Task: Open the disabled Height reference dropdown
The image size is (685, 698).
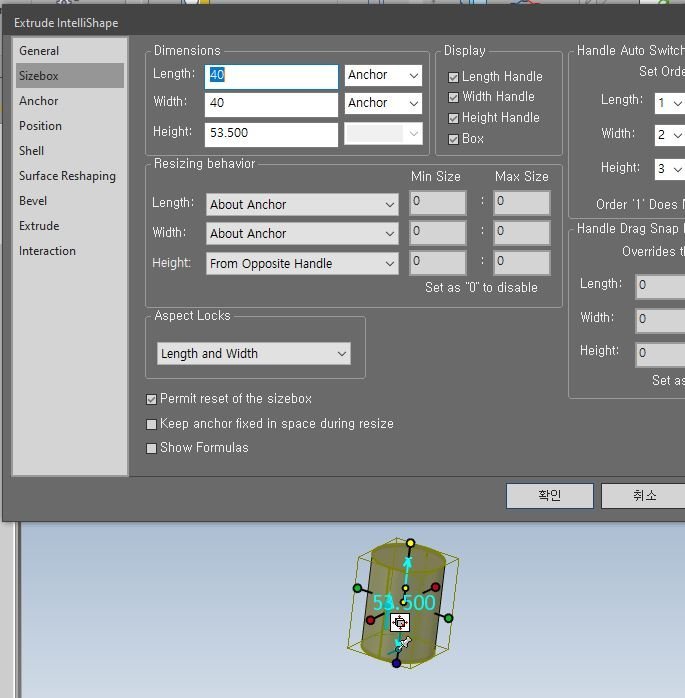Action: tap(383, 134)
